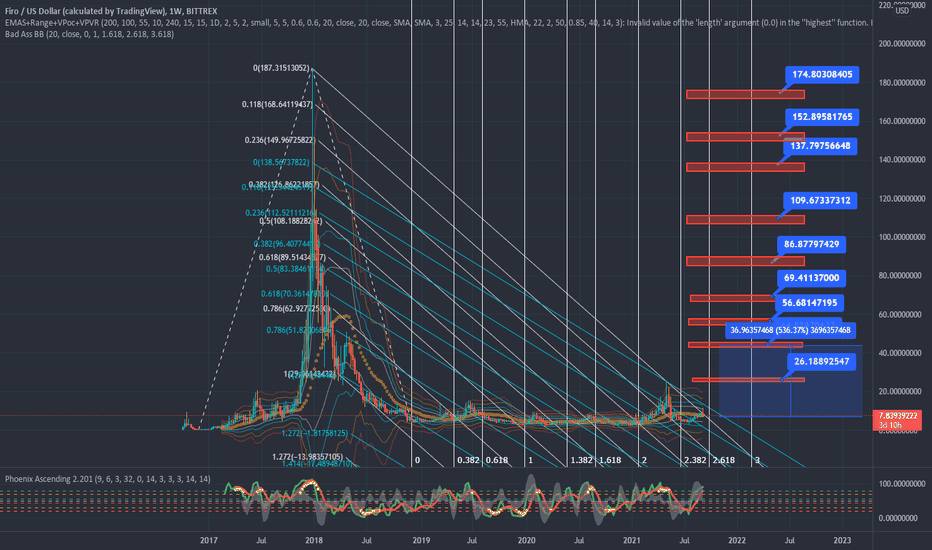Click 2019 on the time axis
Screen dimensions: 932x550
[x=421, y=540]
